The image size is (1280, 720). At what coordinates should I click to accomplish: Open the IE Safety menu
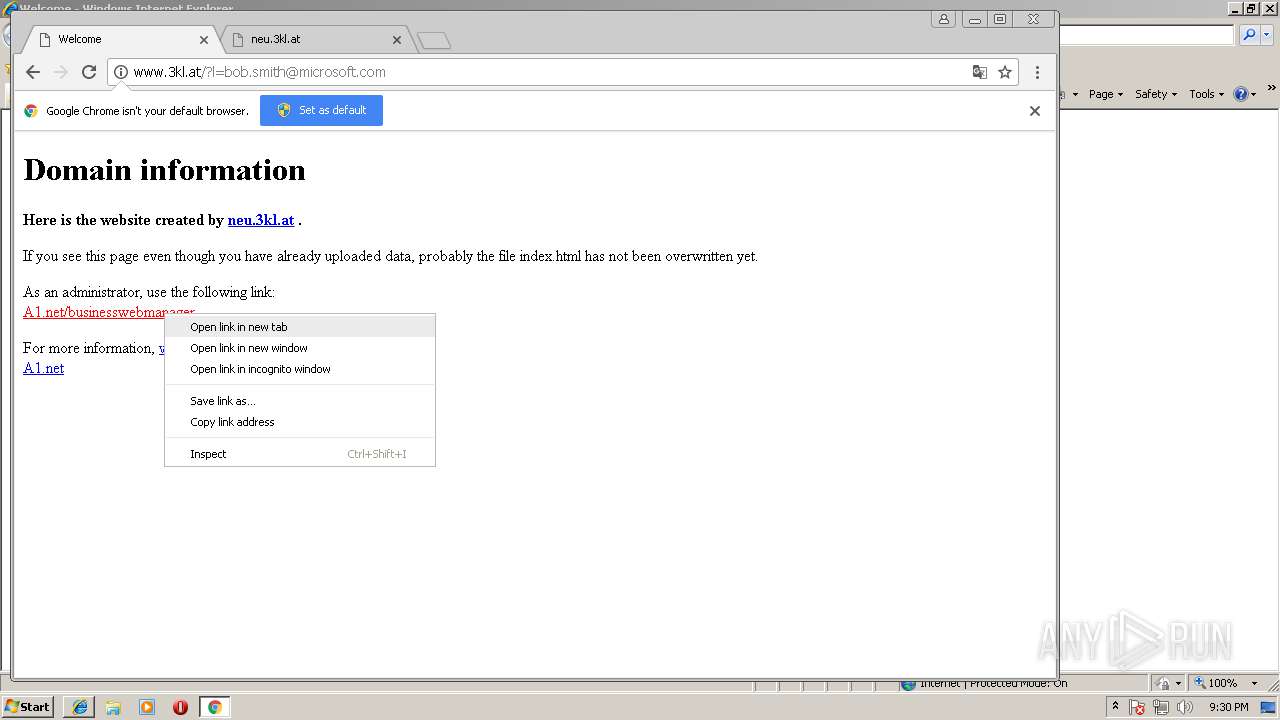[x=1155, y=94]
